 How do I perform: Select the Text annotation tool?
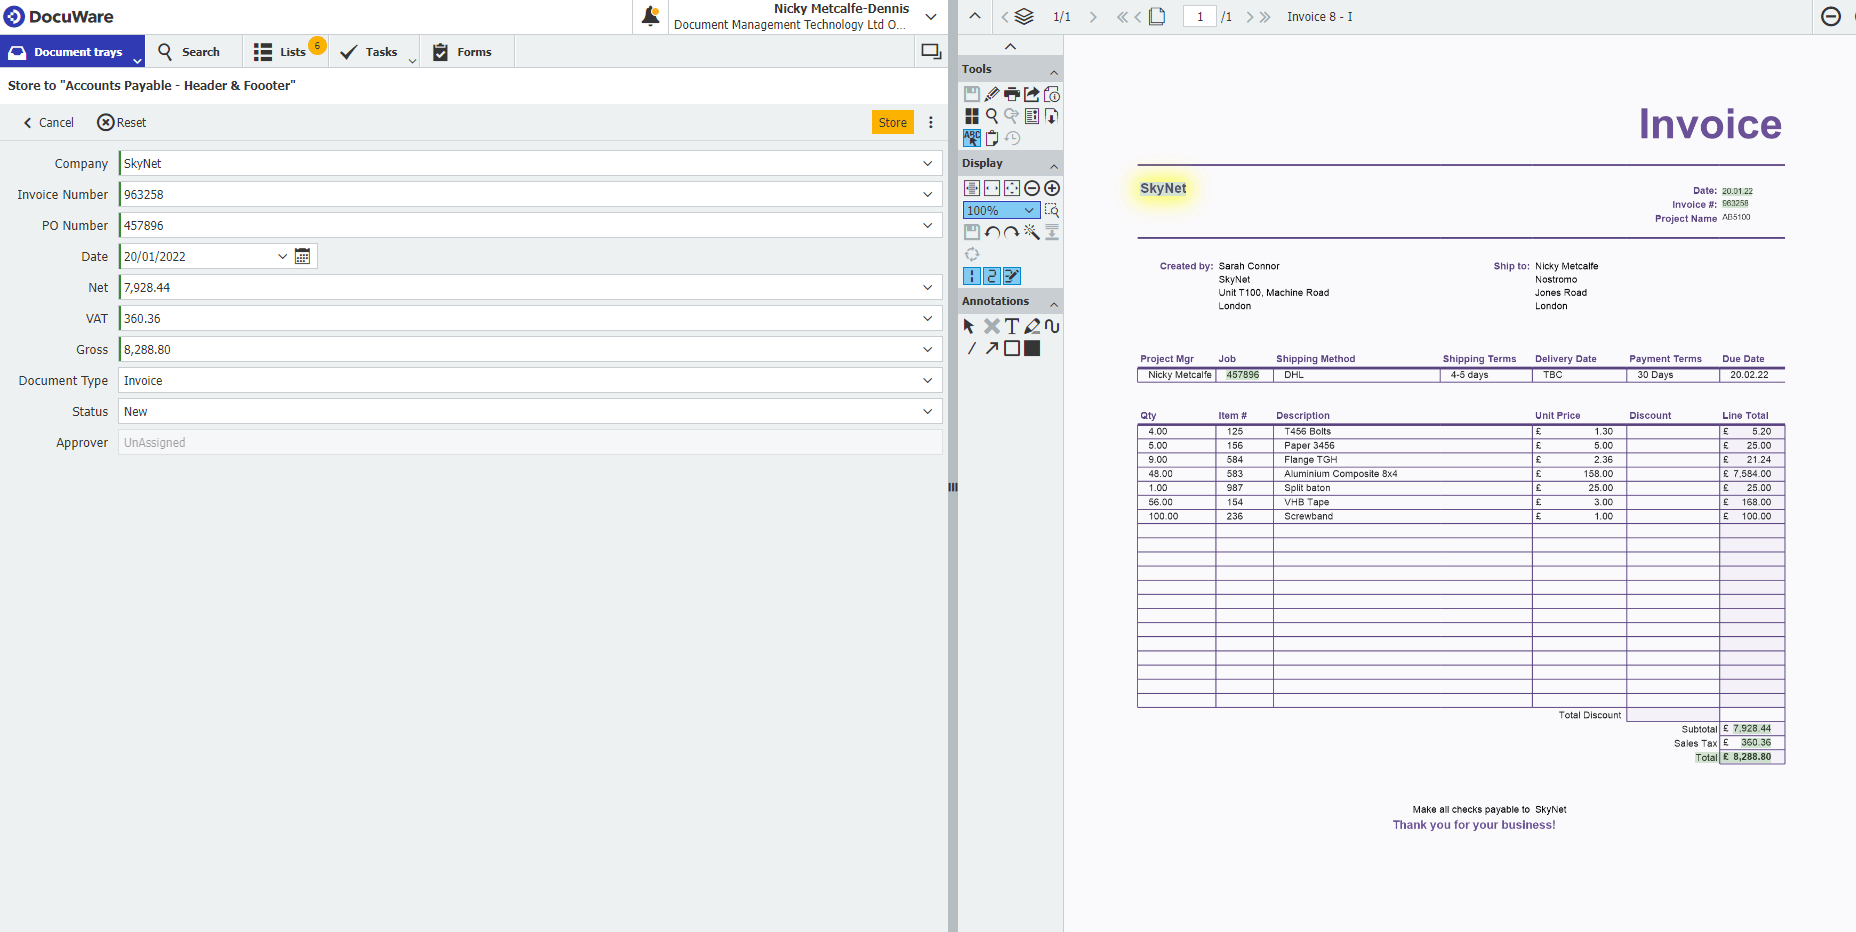tap(1011, 325)
